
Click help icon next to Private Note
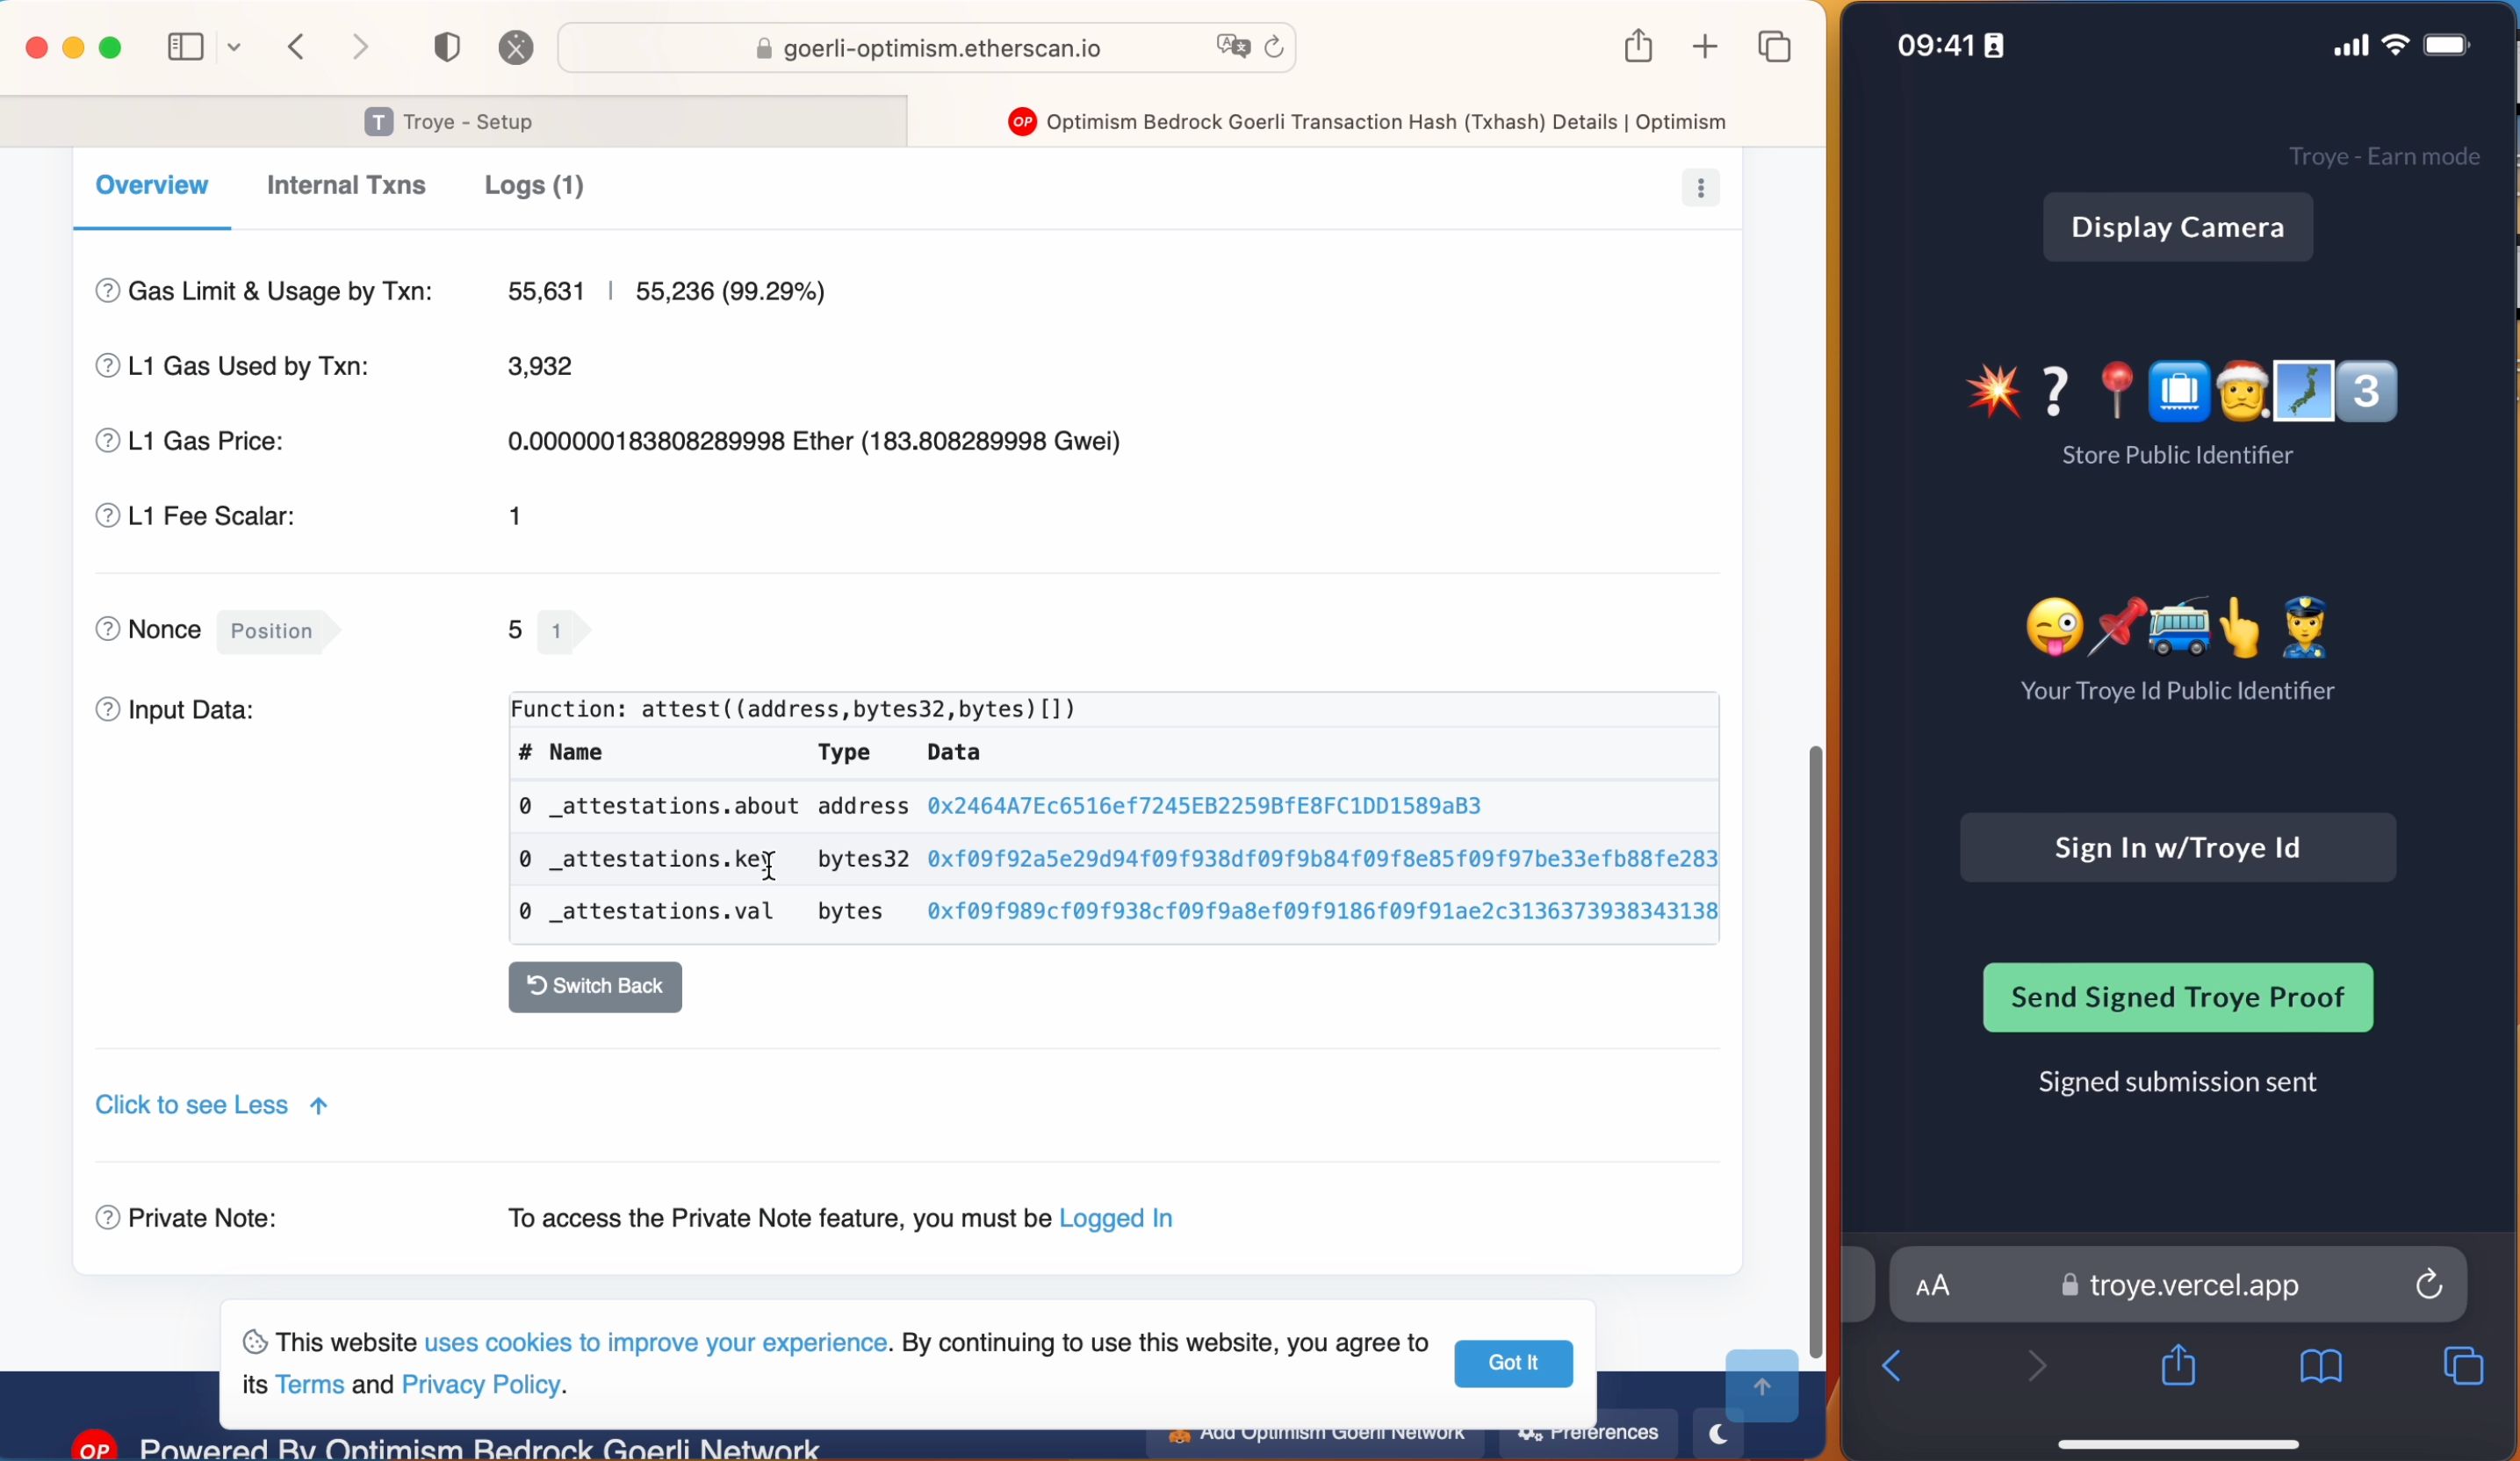click(107, 1218)
